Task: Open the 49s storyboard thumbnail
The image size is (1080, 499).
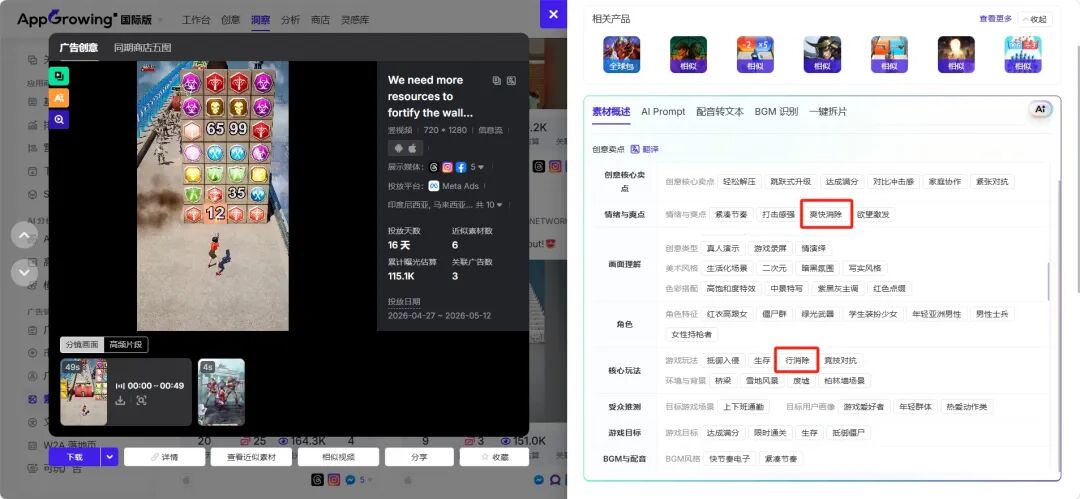Action: tap(83, 391)
